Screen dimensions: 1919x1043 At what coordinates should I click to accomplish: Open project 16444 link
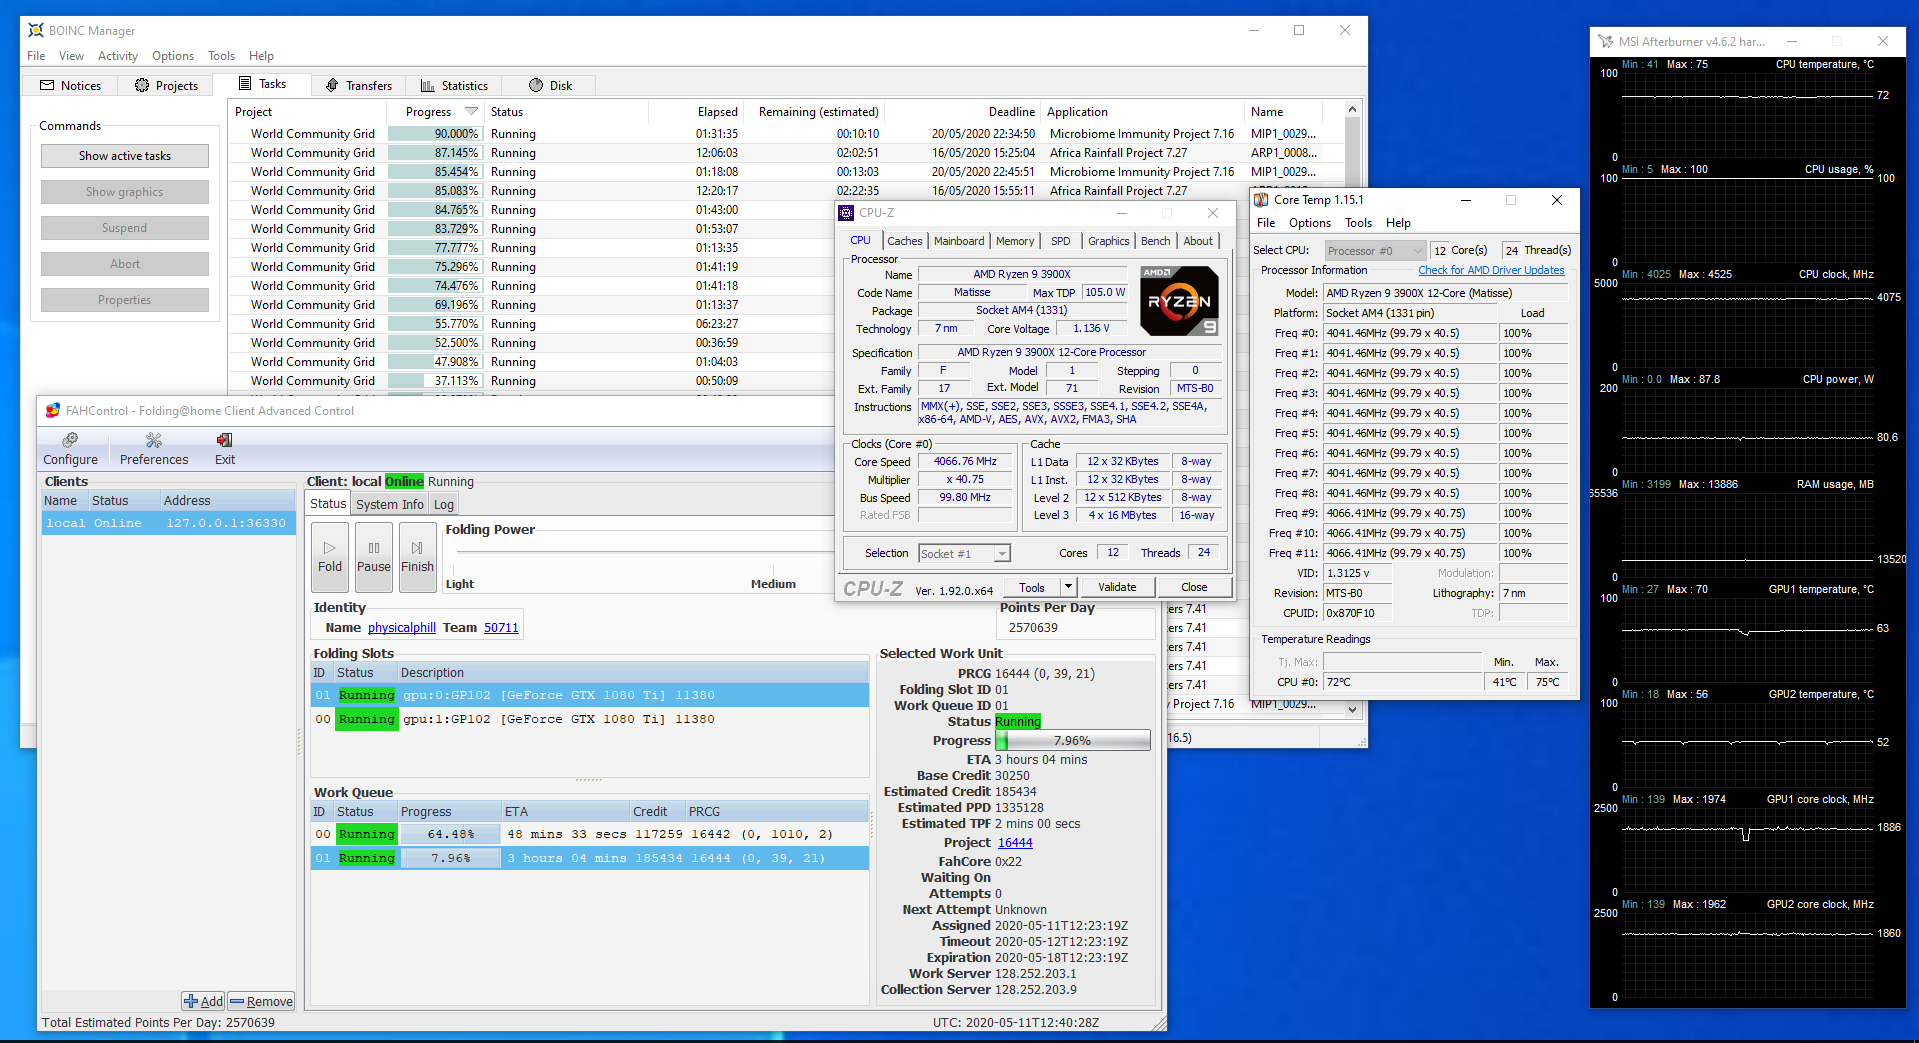[1015, 843]
